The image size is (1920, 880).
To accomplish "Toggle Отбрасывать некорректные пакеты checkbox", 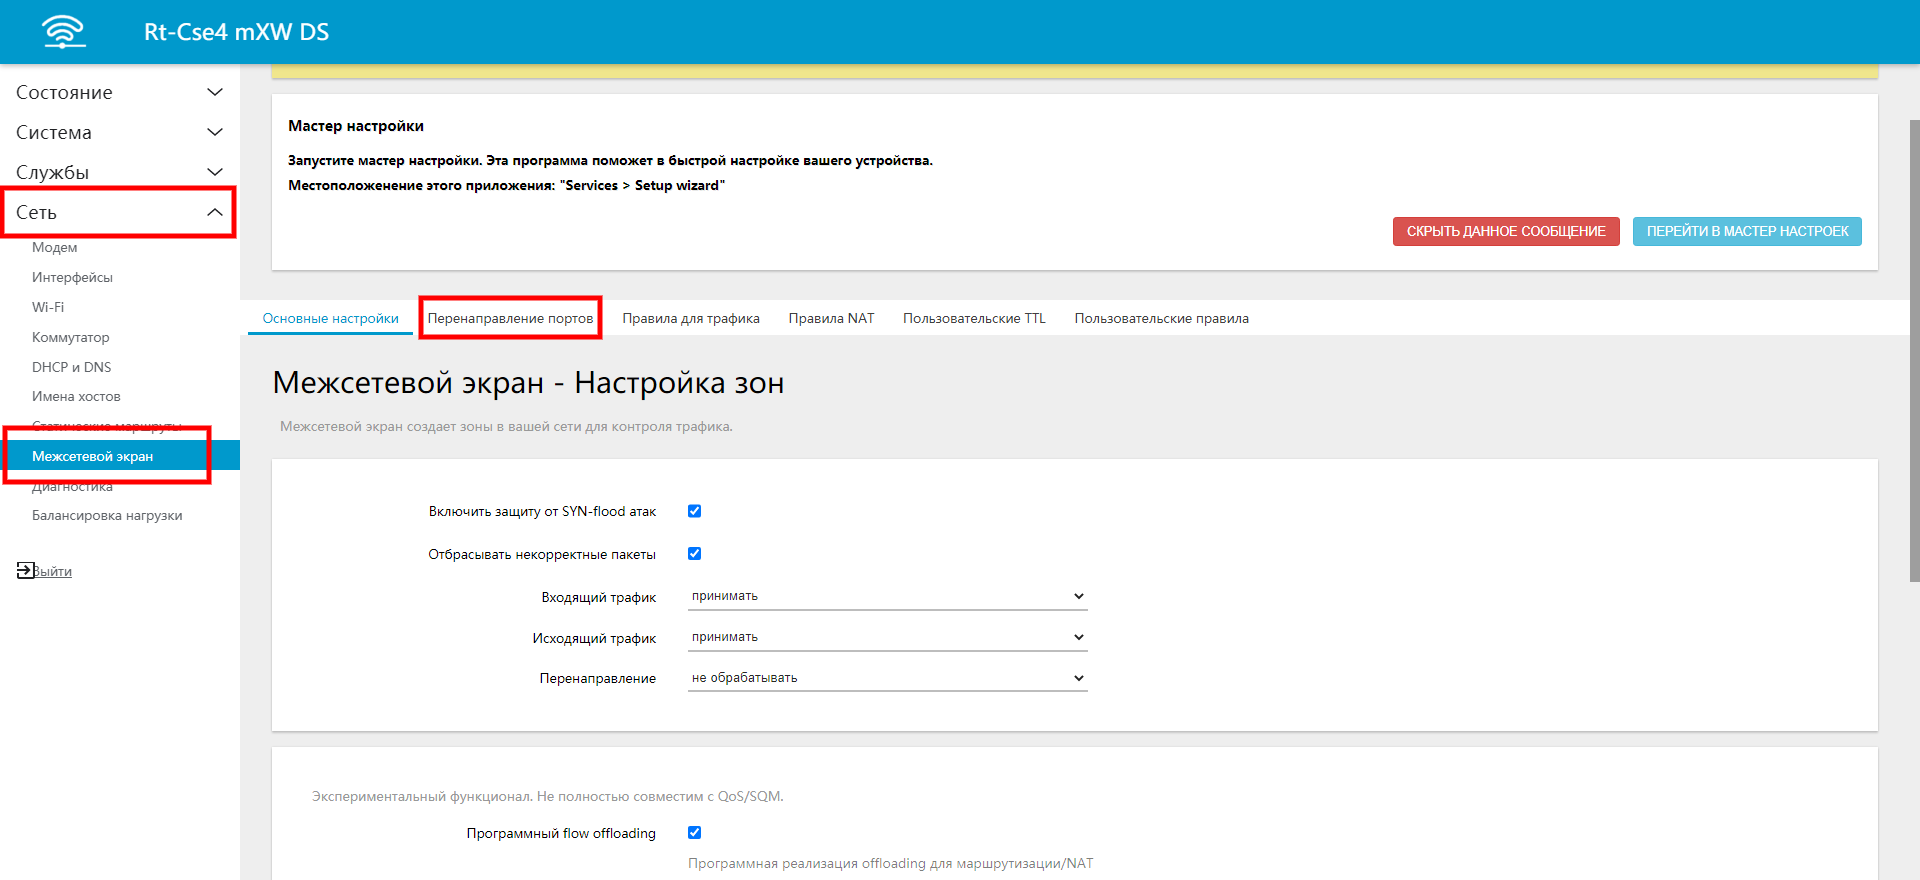I will click(x=694, y=553).
